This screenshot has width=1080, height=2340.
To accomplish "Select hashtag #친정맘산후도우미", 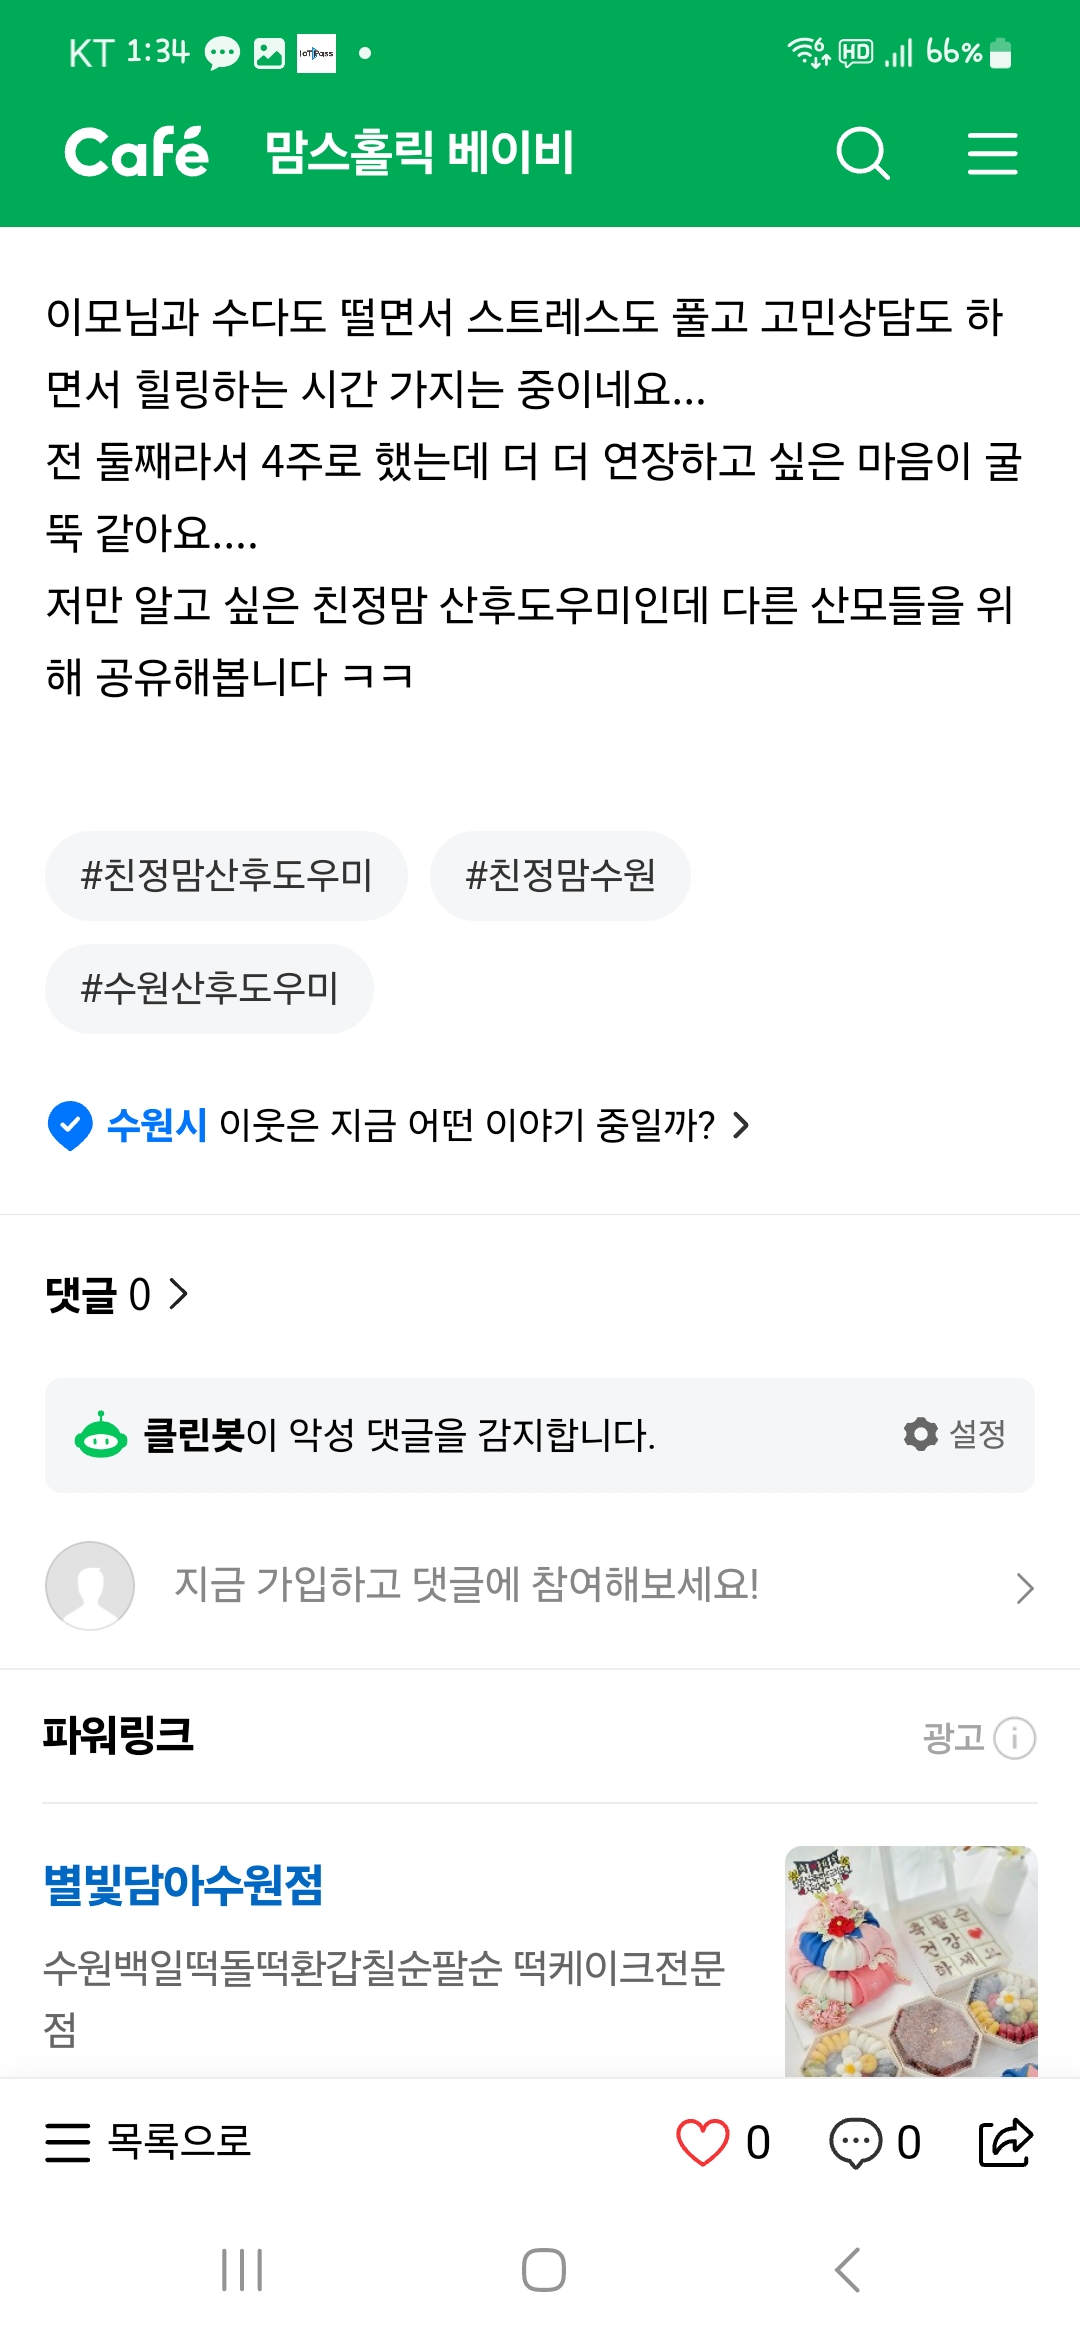I will point(226,876).
